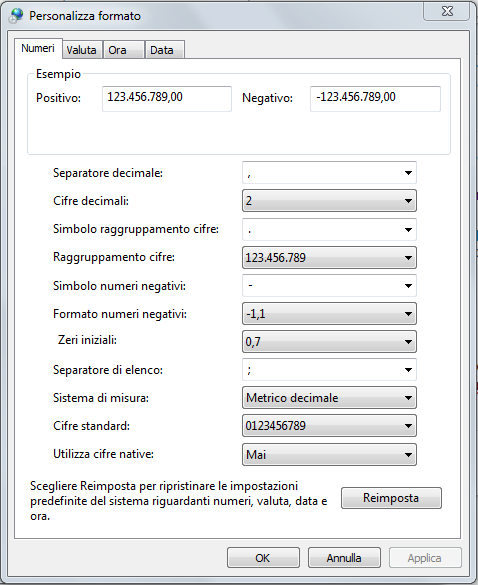
Task: Cancel with the Annulla button
Action: coord(344,558)
